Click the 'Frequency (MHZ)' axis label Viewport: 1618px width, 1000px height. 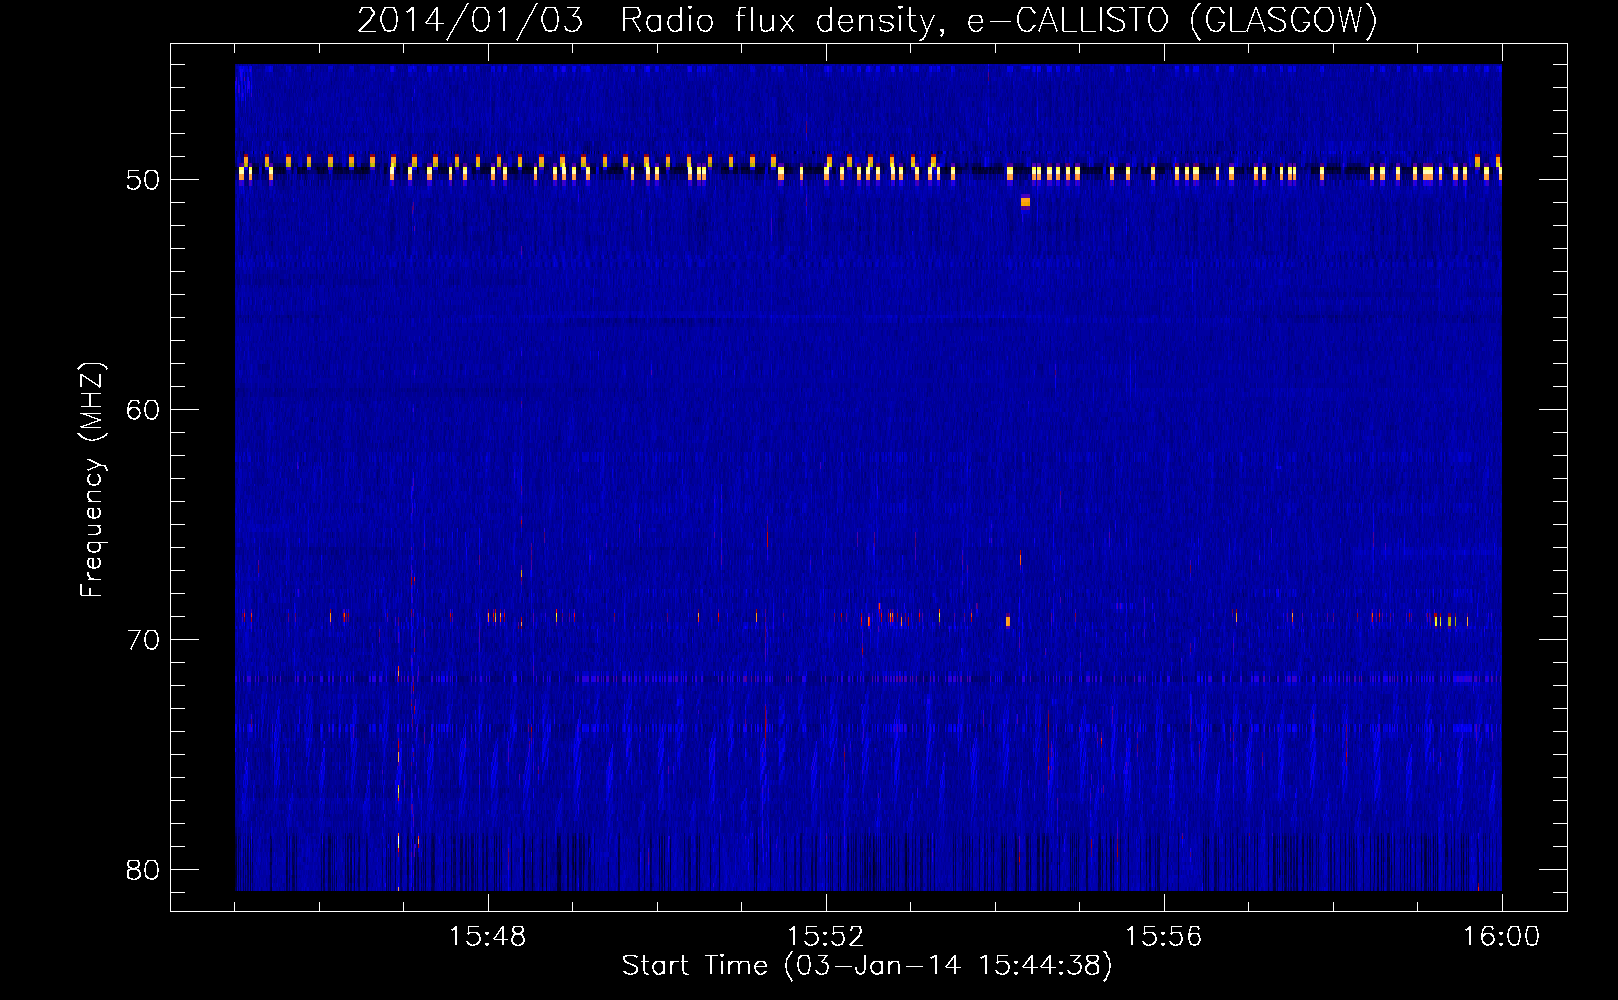tap(91, 480)
